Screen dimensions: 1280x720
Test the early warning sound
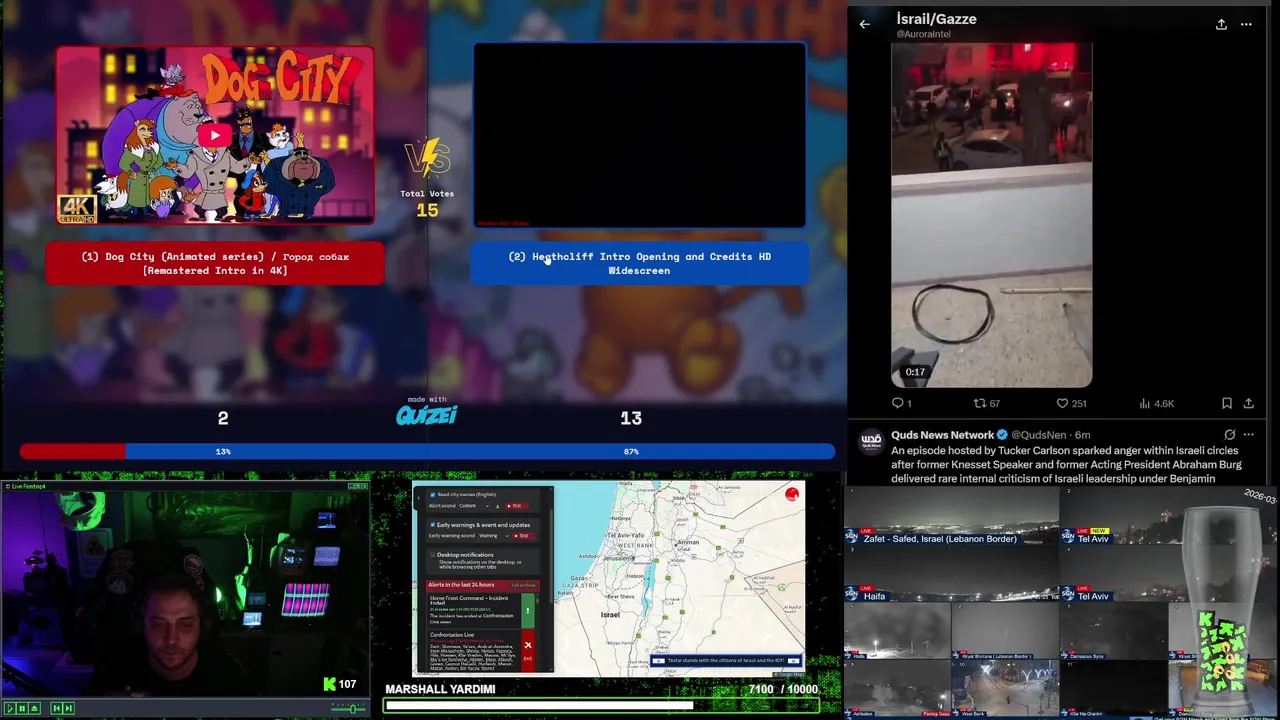[x=524, y=536]
